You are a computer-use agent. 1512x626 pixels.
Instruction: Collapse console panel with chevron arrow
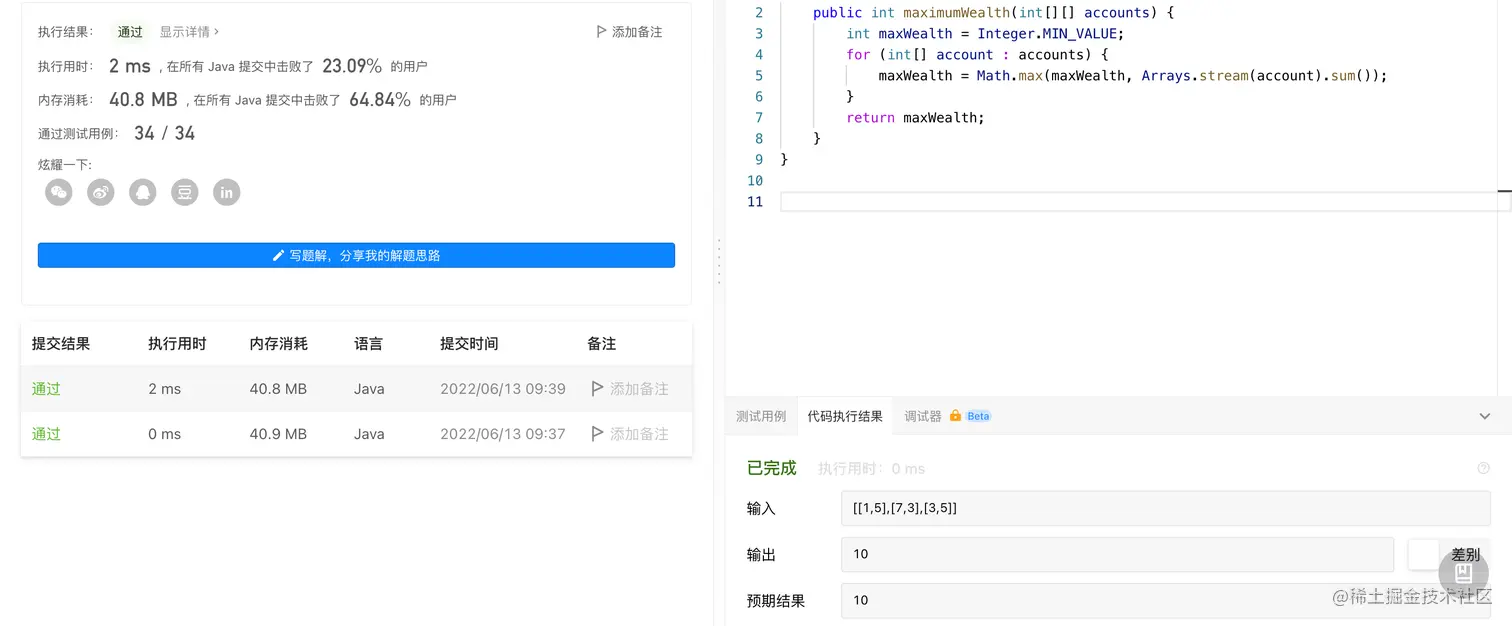[x=1485, y=416]
